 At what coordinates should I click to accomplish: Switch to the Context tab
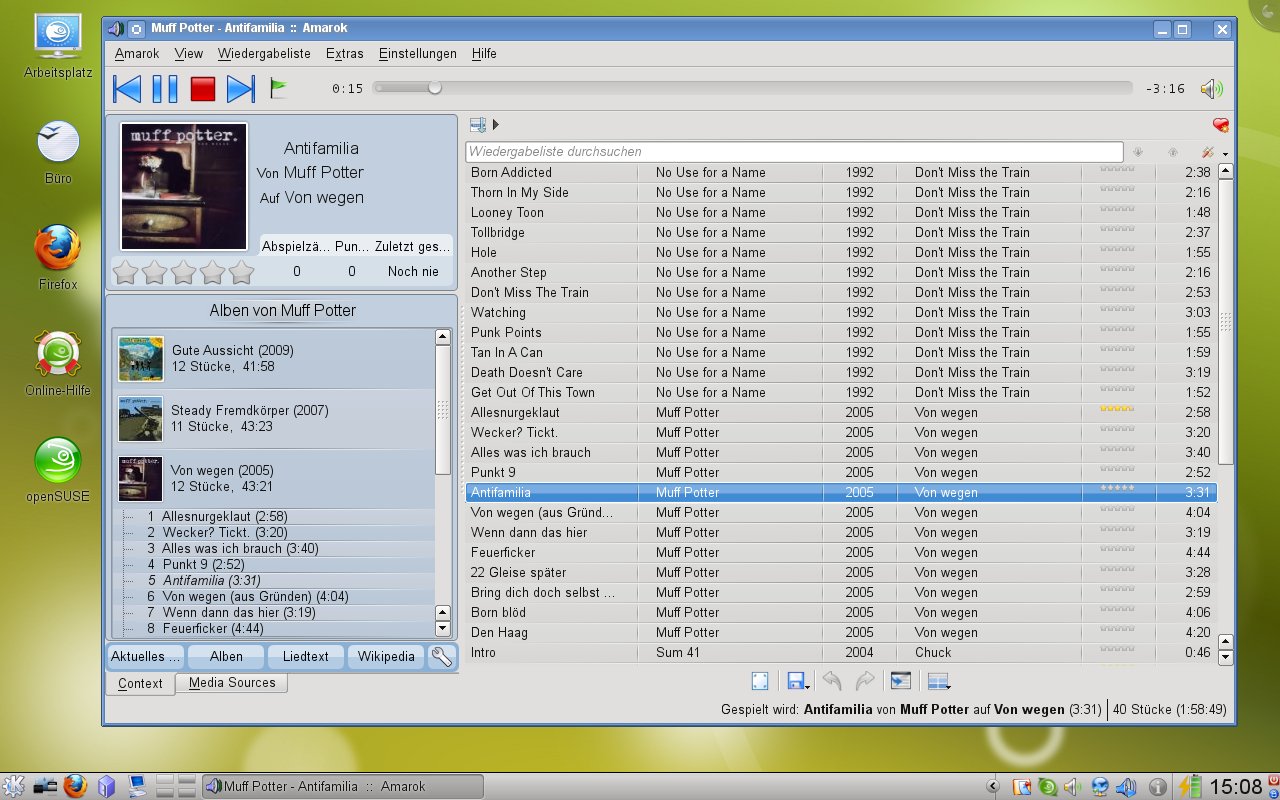[140, 684]
